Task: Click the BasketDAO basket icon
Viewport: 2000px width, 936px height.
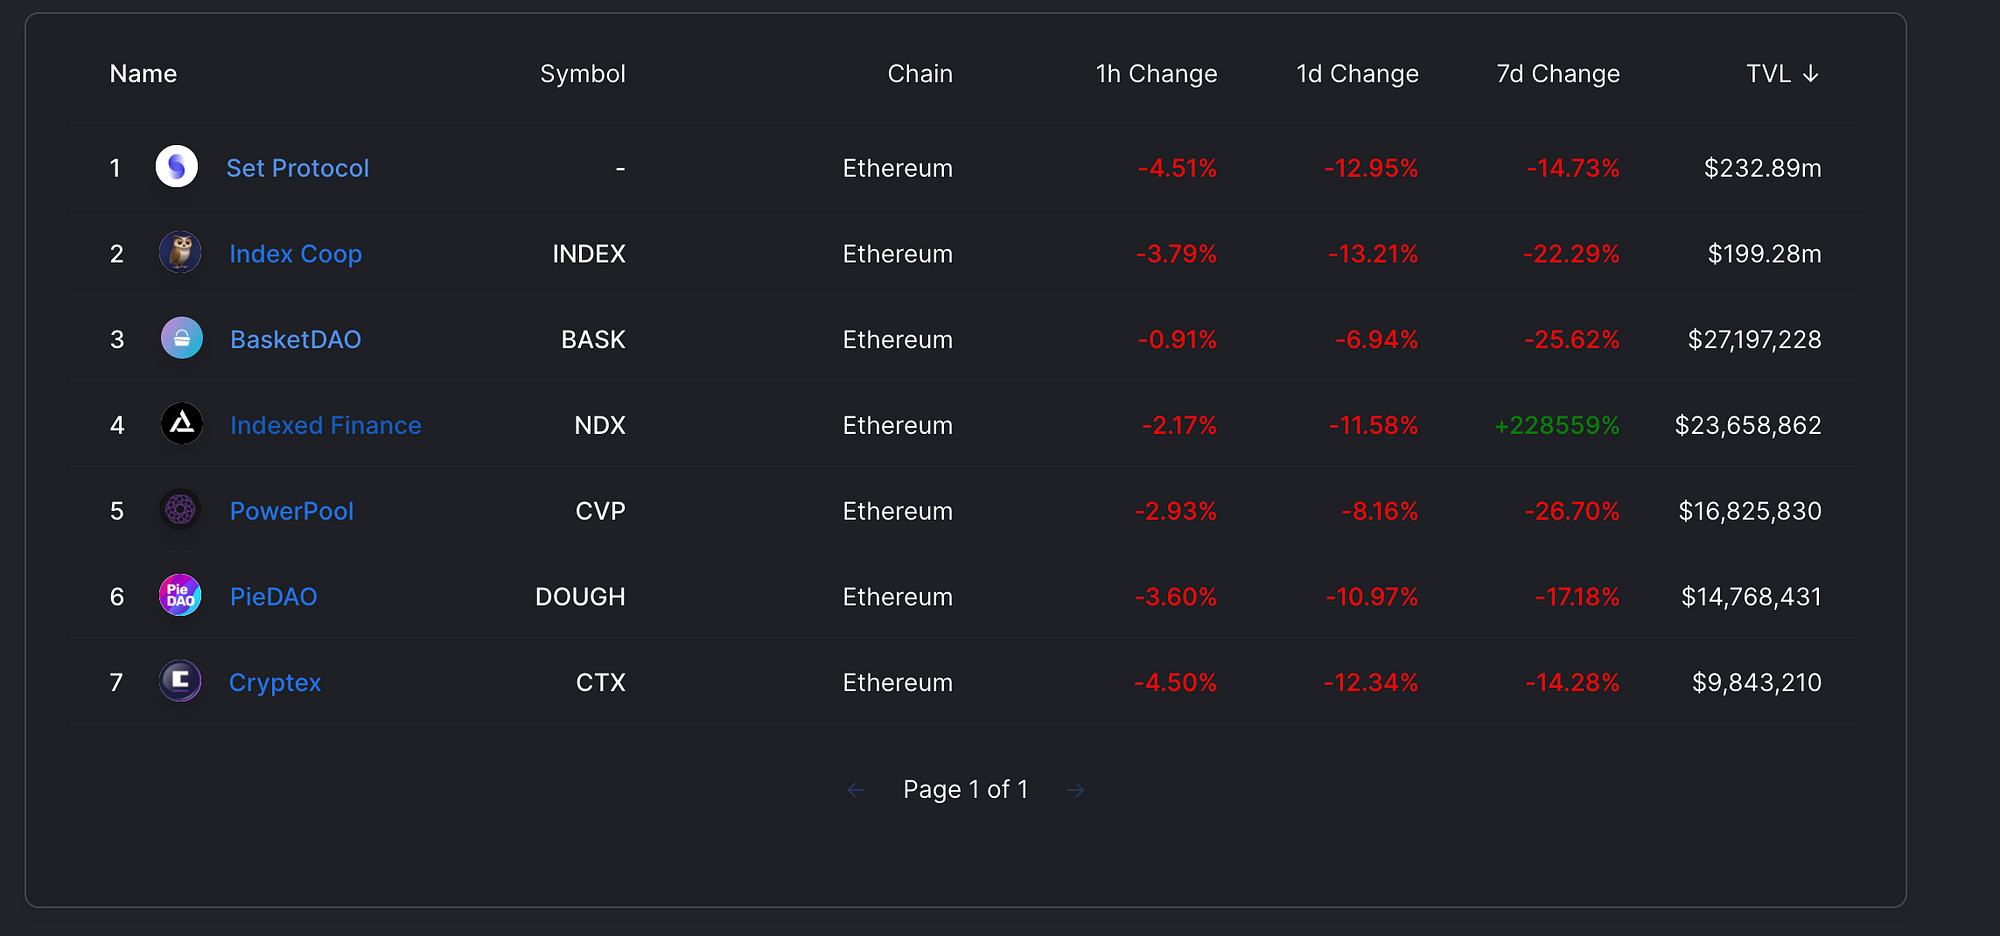Action: (181, 338)
